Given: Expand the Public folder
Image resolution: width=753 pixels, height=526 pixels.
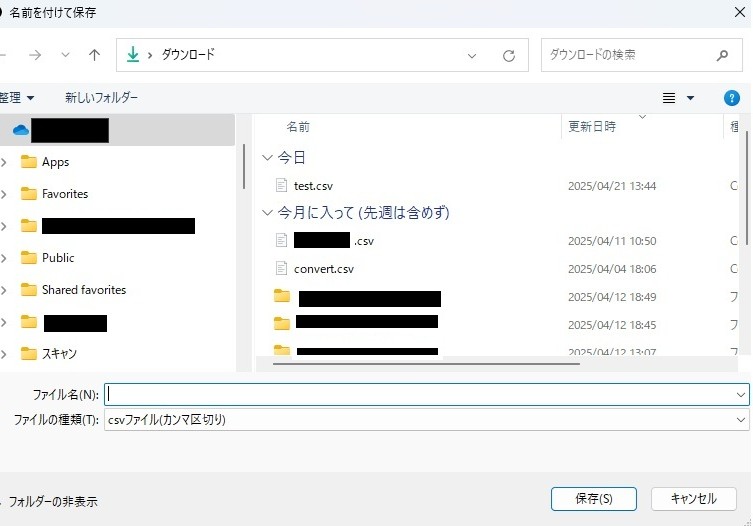Looking at the screenshot, I should pyautogui.click(x=4, y=258).
